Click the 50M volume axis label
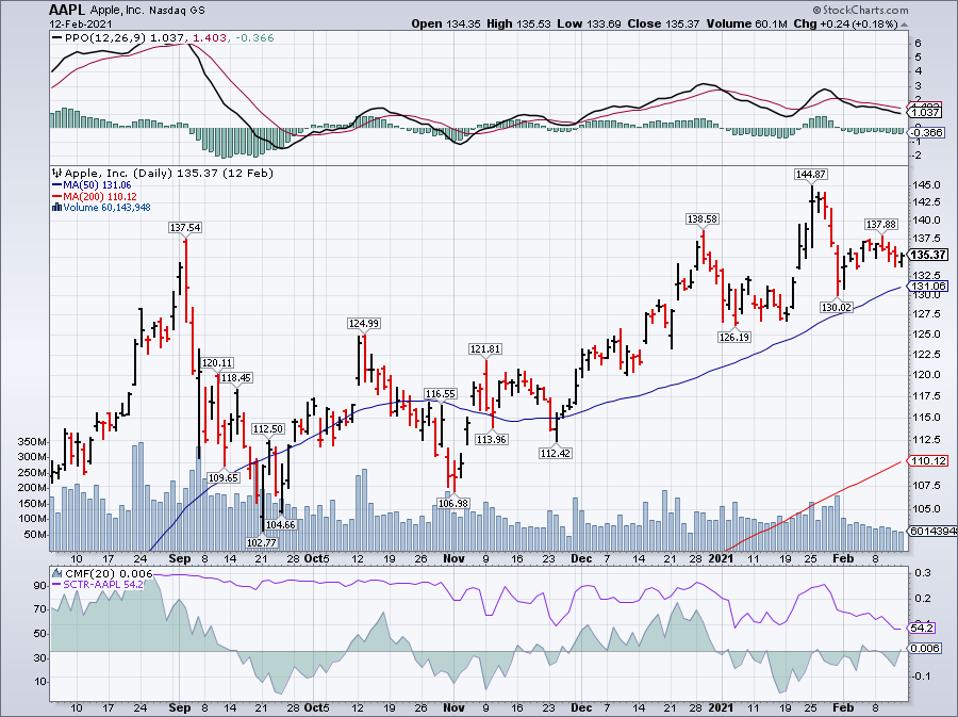Image resolution: width=958 pixels, height=717 pixels. (35, 535)
